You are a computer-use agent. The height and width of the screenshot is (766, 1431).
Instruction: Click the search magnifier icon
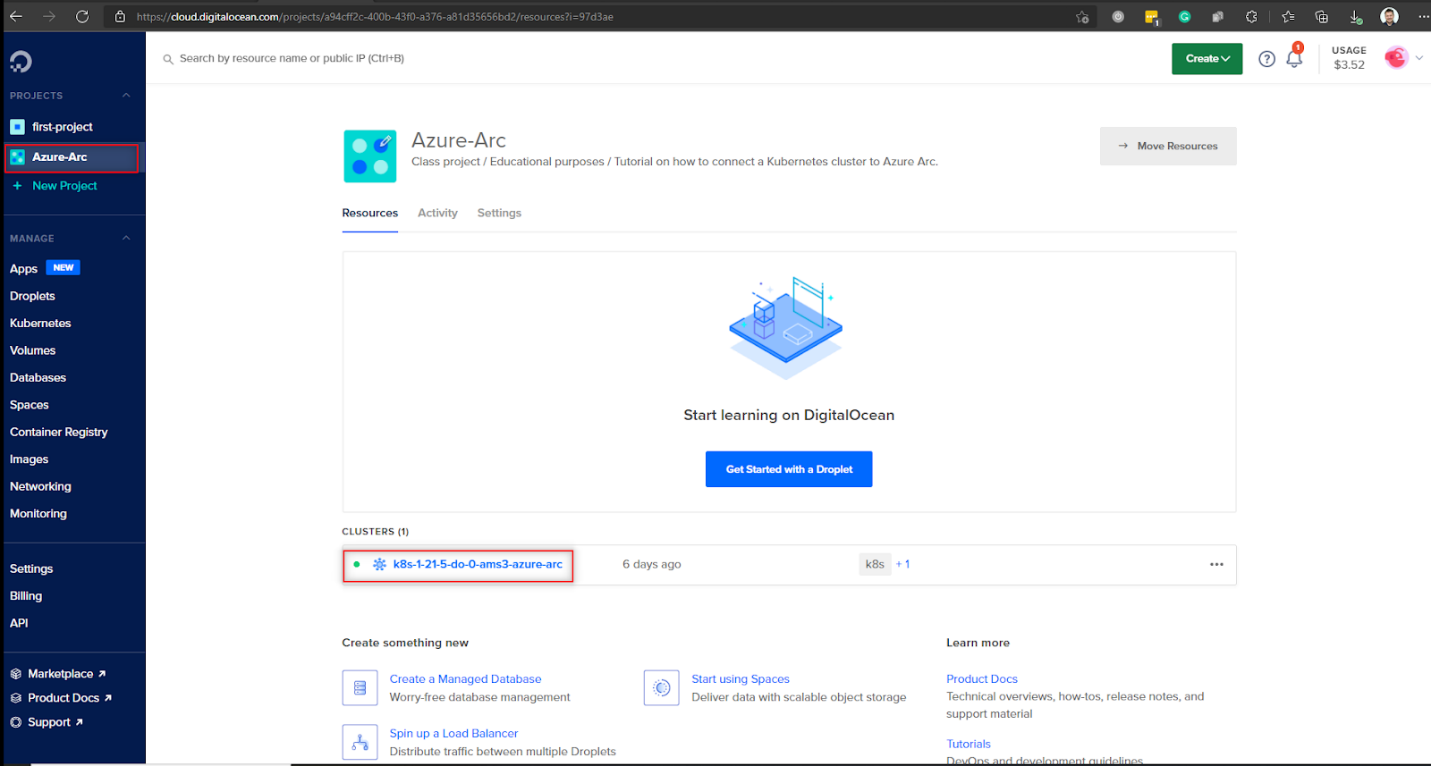pos(168,59)
